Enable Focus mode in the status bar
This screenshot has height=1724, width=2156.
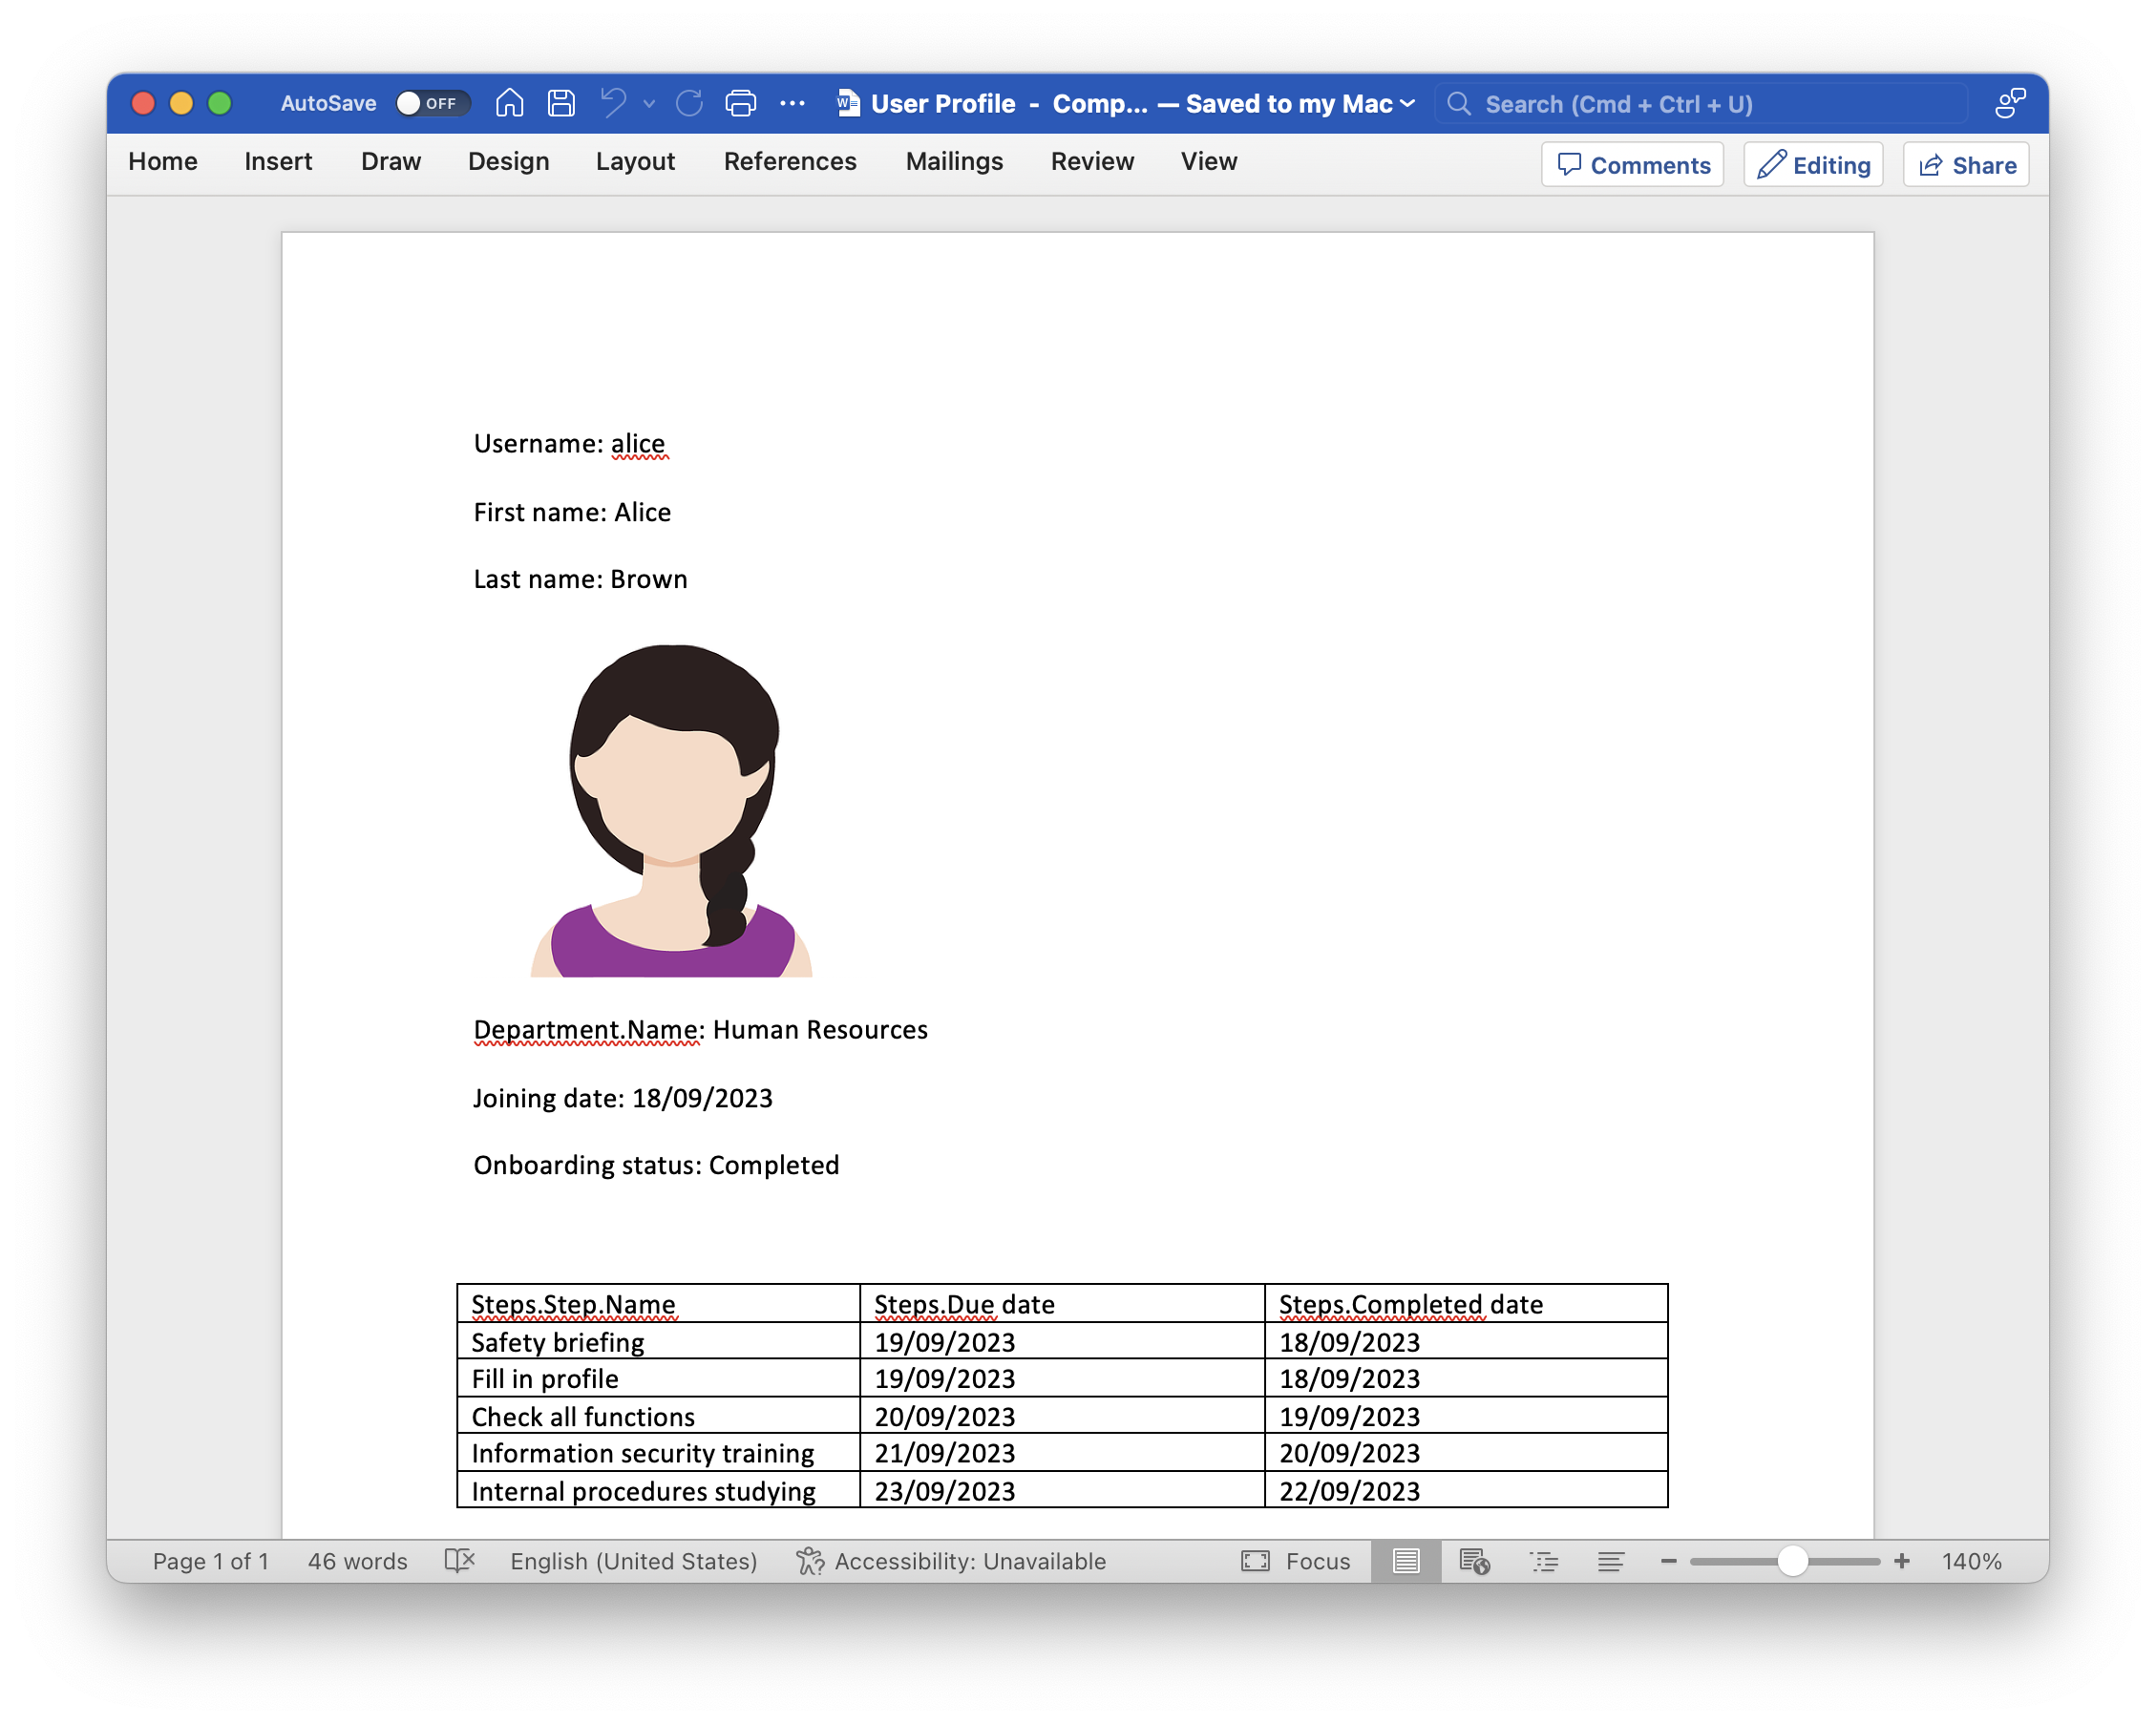coord(1296,1561)
